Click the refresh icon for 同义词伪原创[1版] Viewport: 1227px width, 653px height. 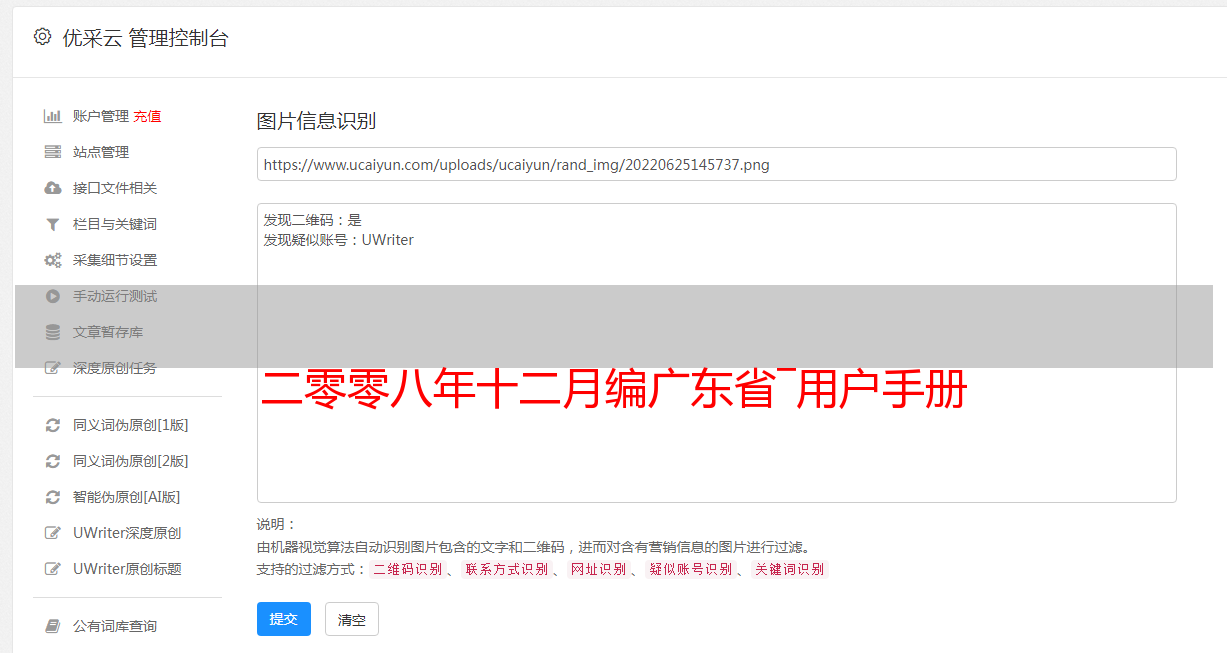53,425
